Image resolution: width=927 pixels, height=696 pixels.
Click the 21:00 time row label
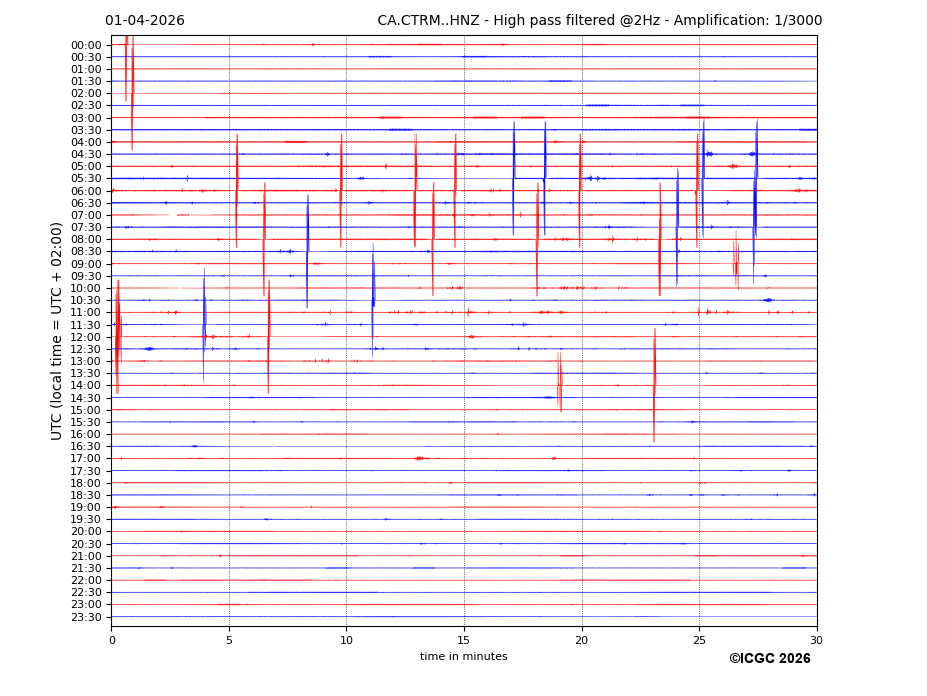click(x=86, y=556)
